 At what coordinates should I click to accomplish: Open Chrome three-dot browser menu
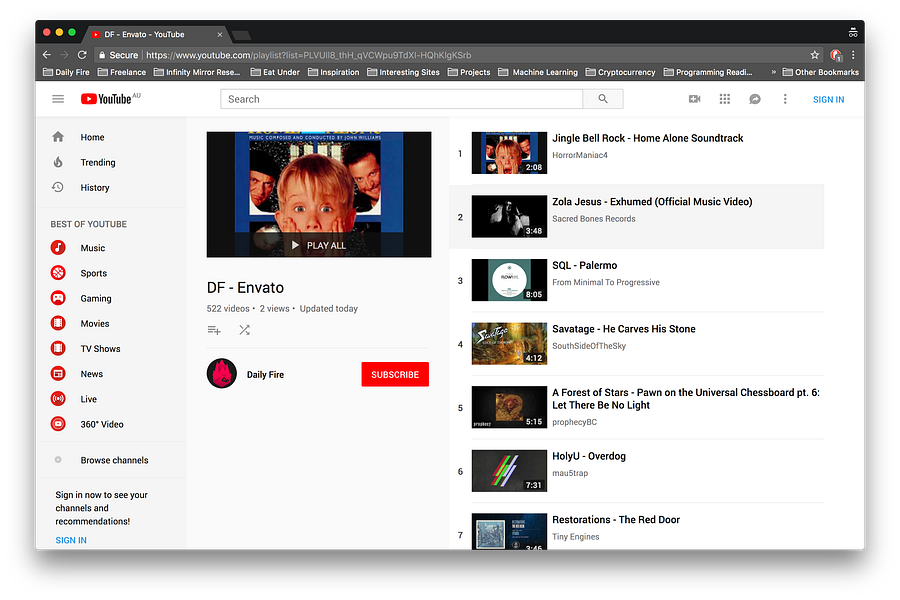(x=854, y=55)
